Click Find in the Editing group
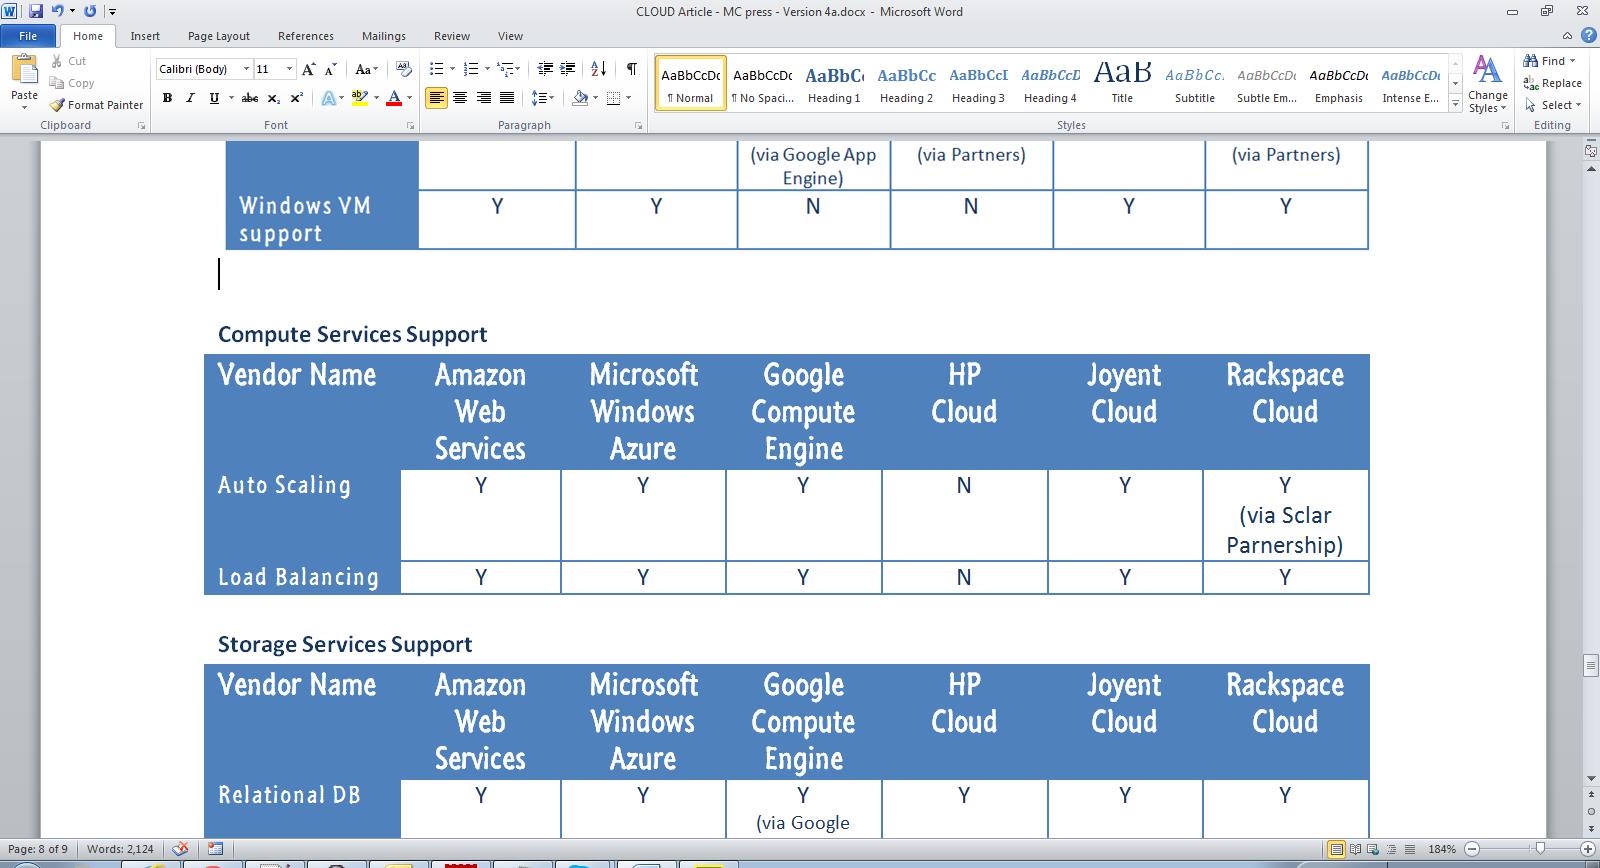 1549,61
